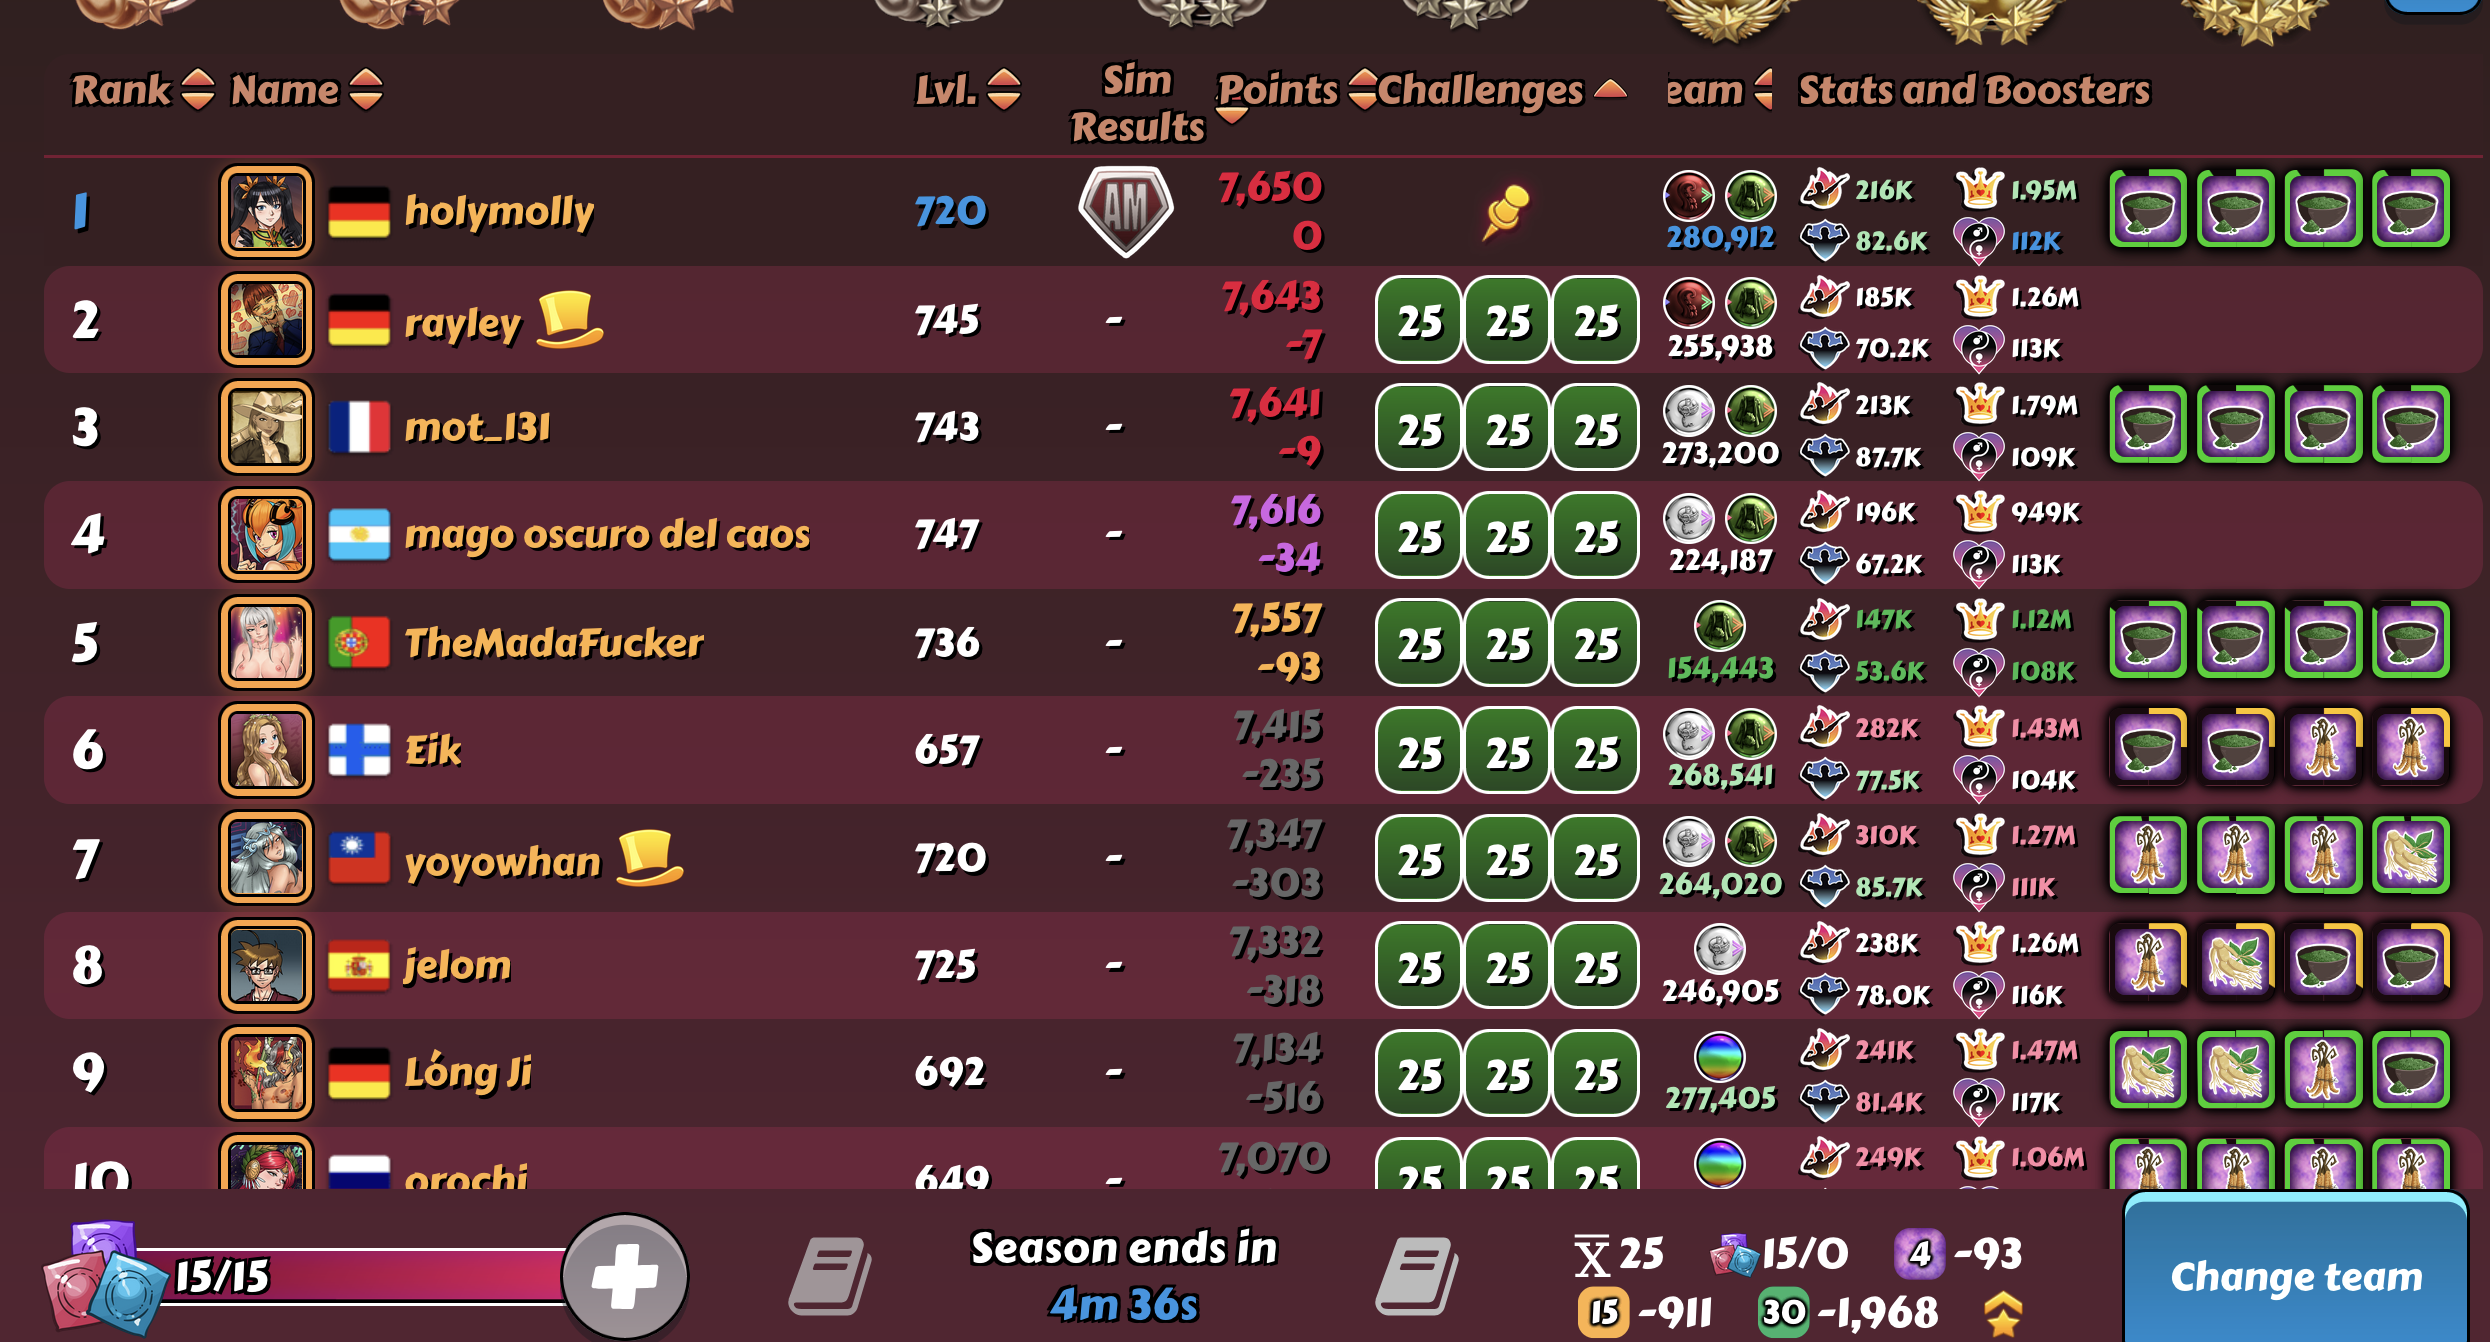2490x1342 pixels.
Task: Click the first green booster bowl in holymolly's row
Action: point(2147,209)
